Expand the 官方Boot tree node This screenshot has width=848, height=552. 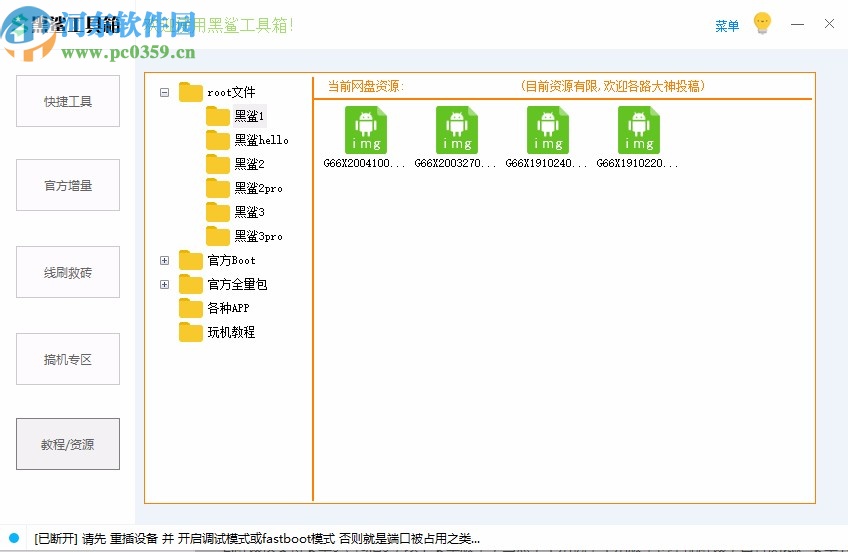(x=164, y=261)
